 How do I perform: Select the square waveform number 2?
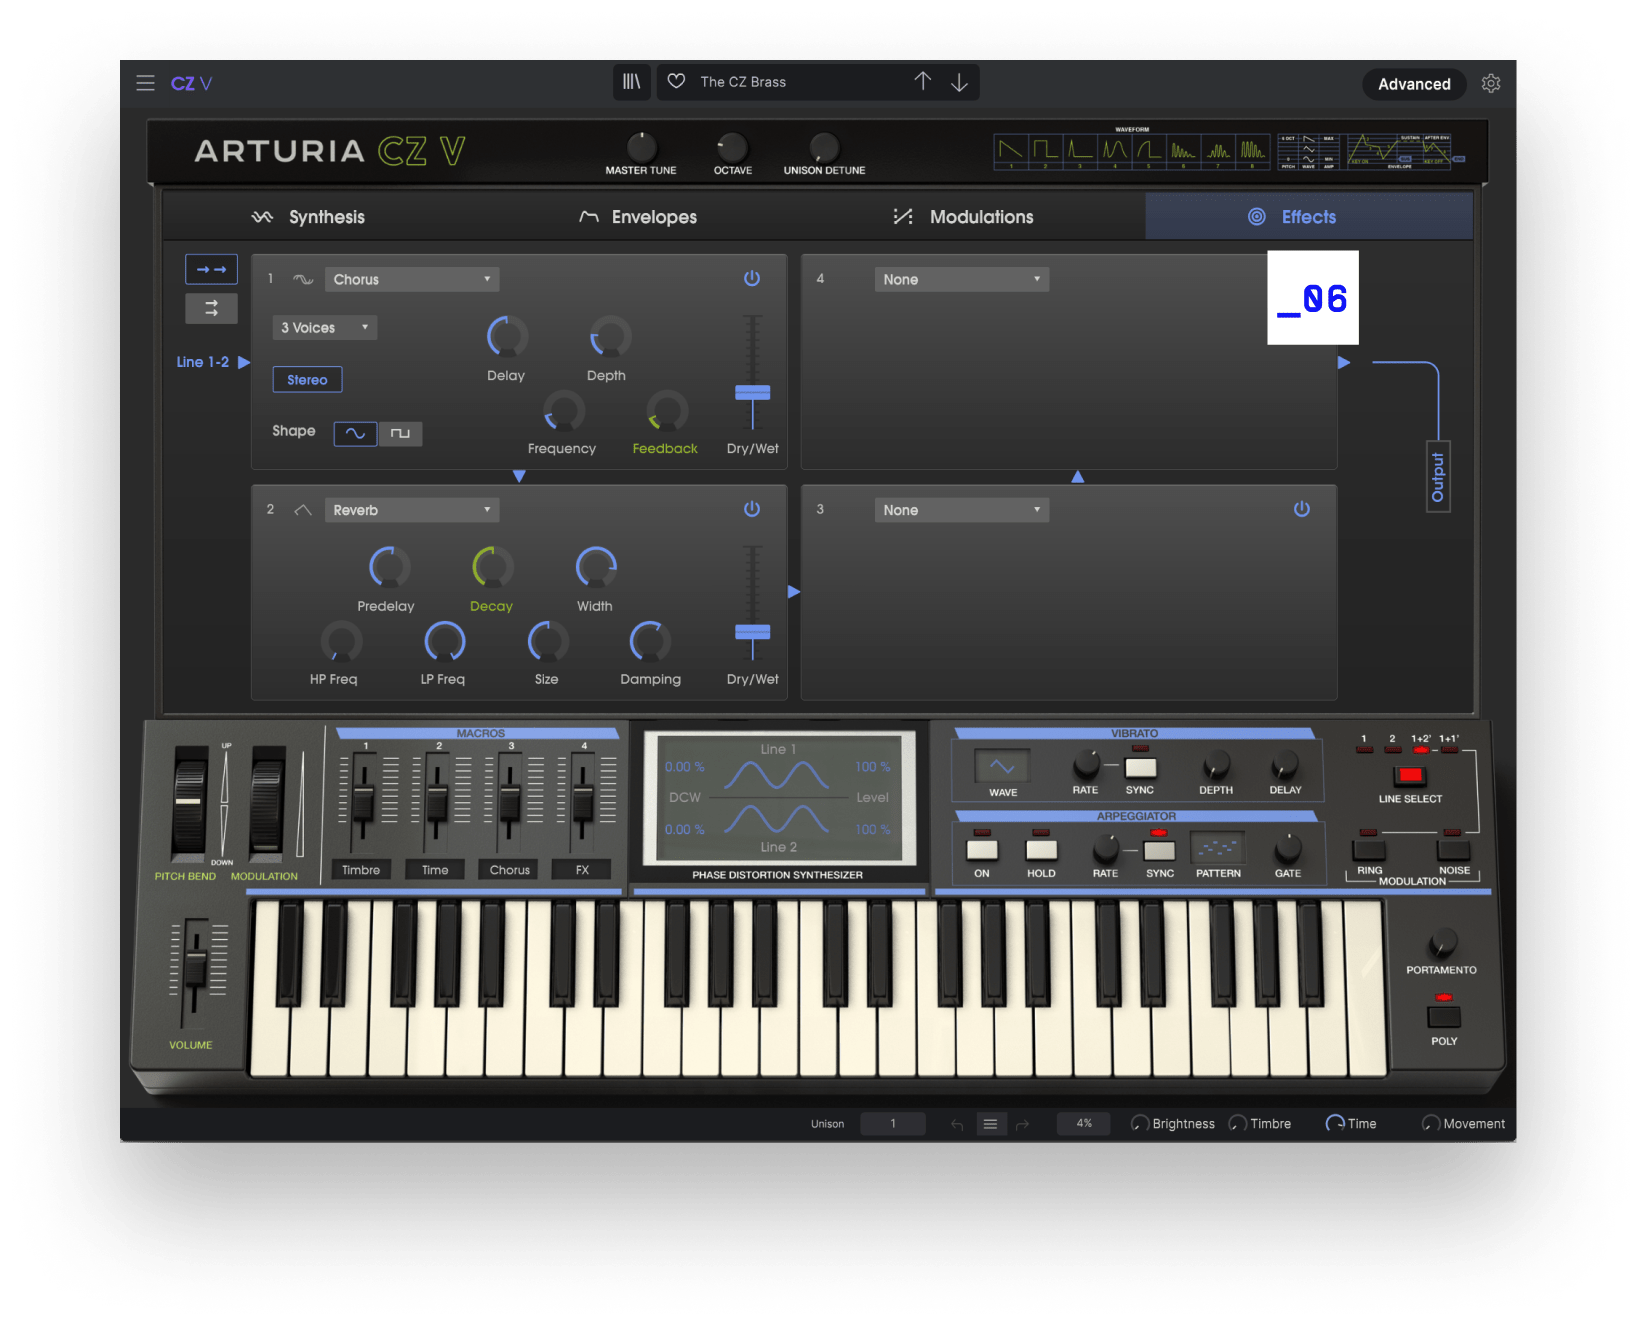pos(1045,151)
